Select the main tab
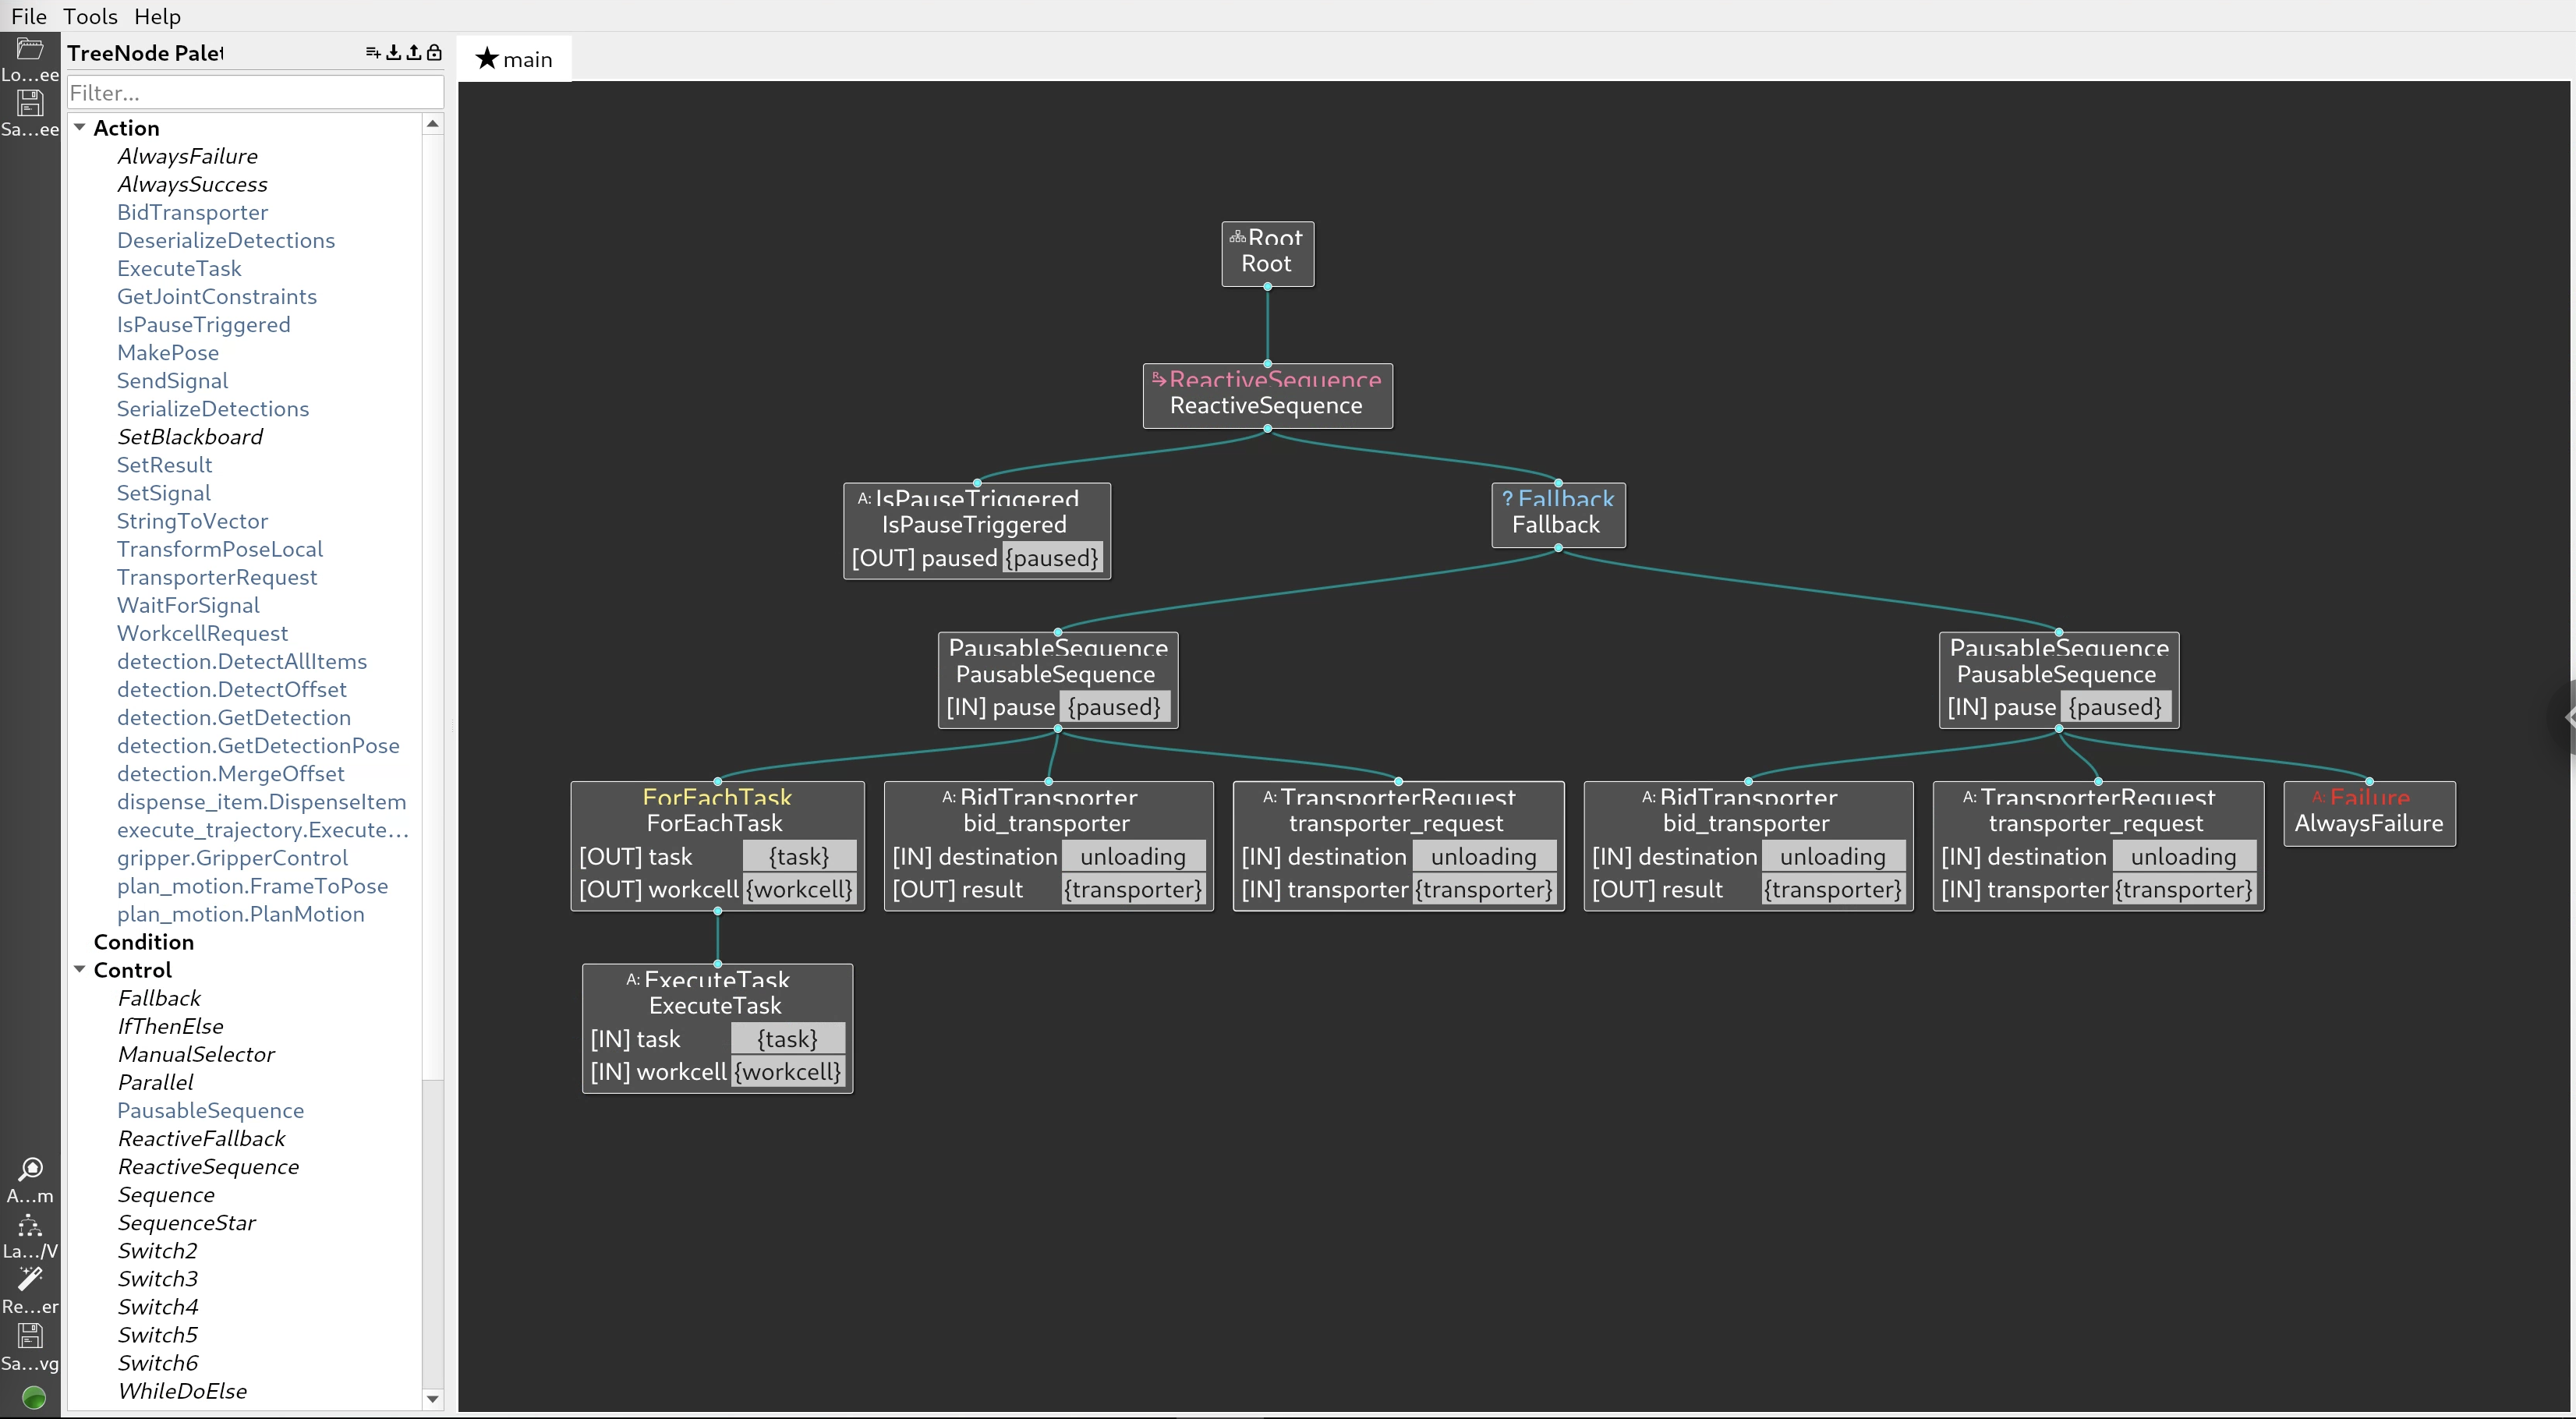This screenshot has height=1419, width=2576. pos(514,58)
